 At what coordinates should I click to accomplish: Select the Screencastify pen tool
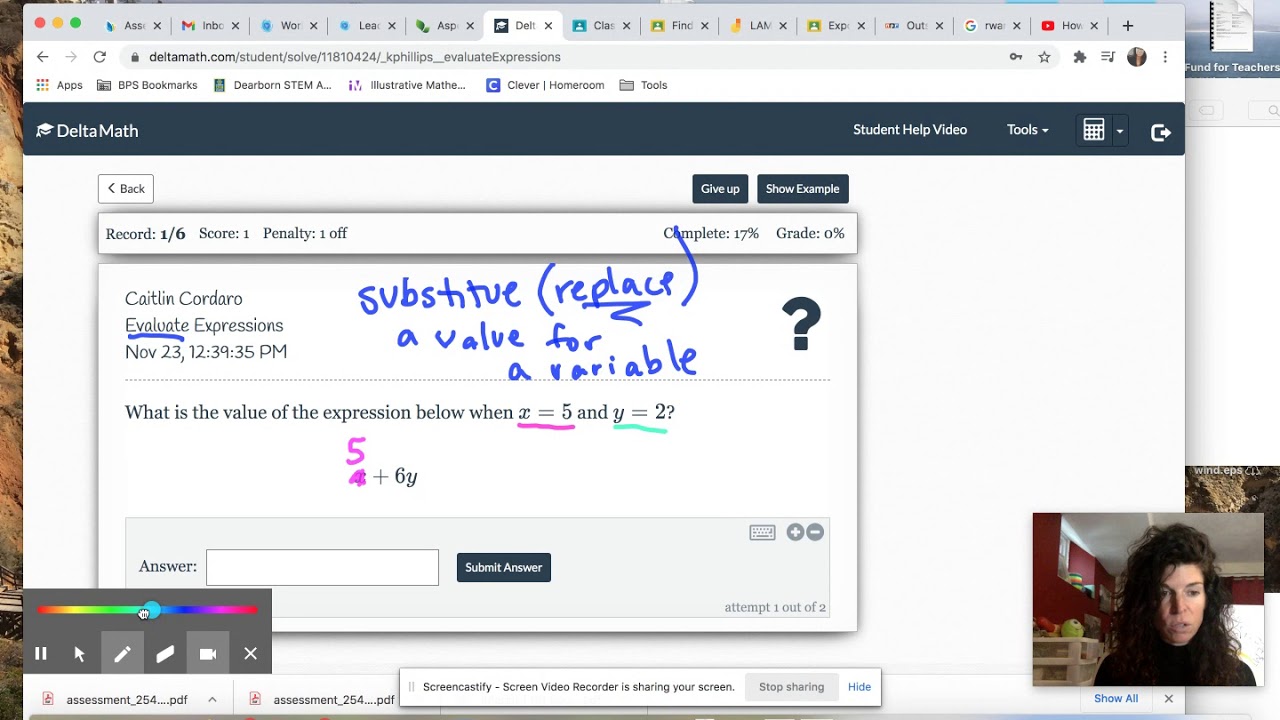(x=122, y=654)
